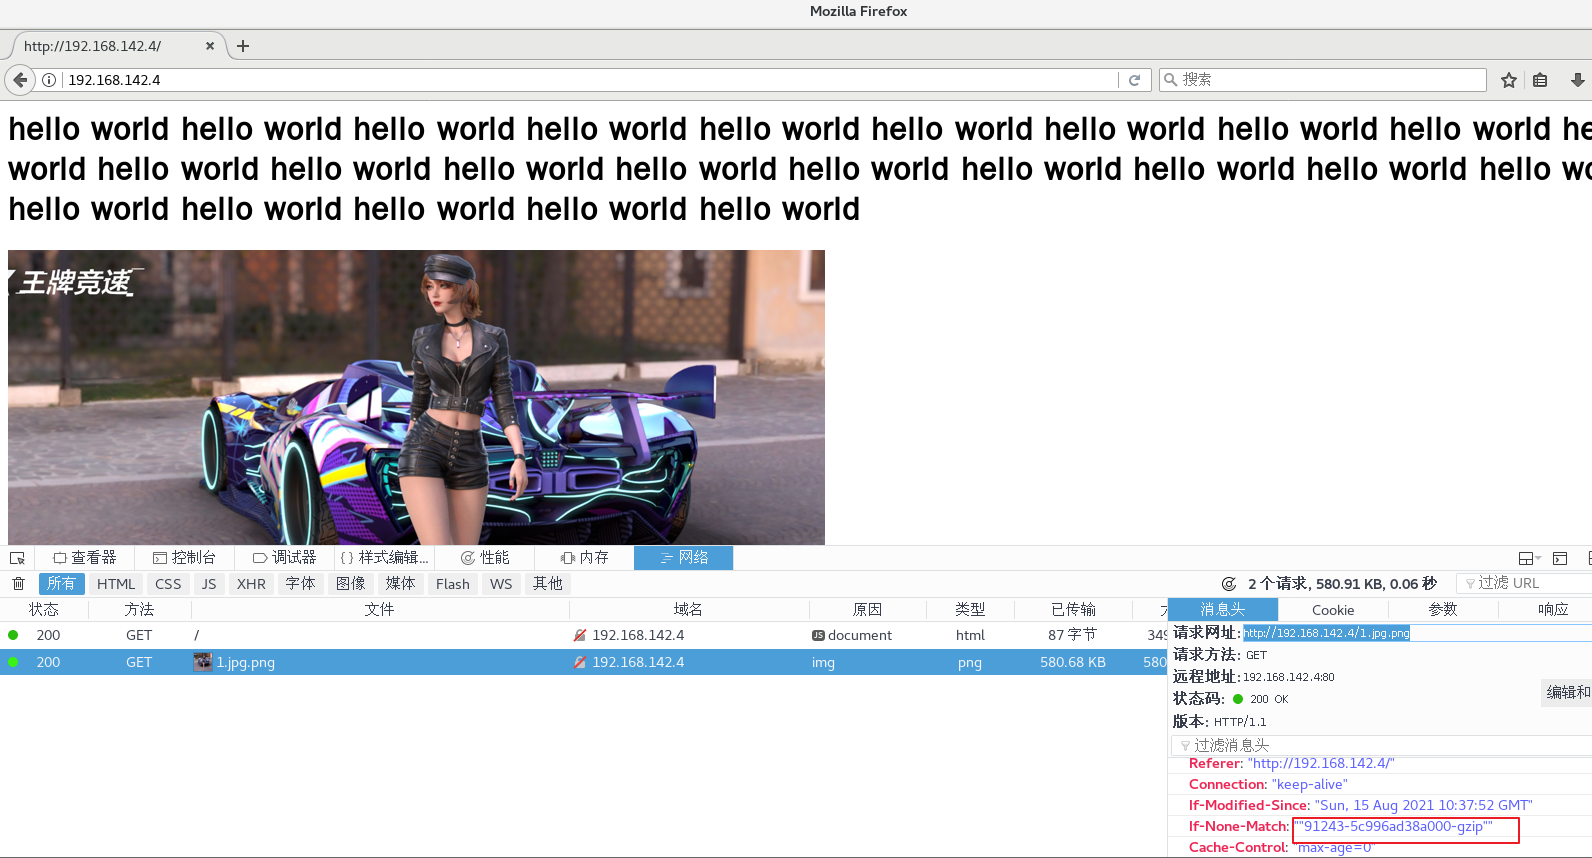Close the http://192.168.142.4/ tab
1592x858 pixels.
(210, 46)
